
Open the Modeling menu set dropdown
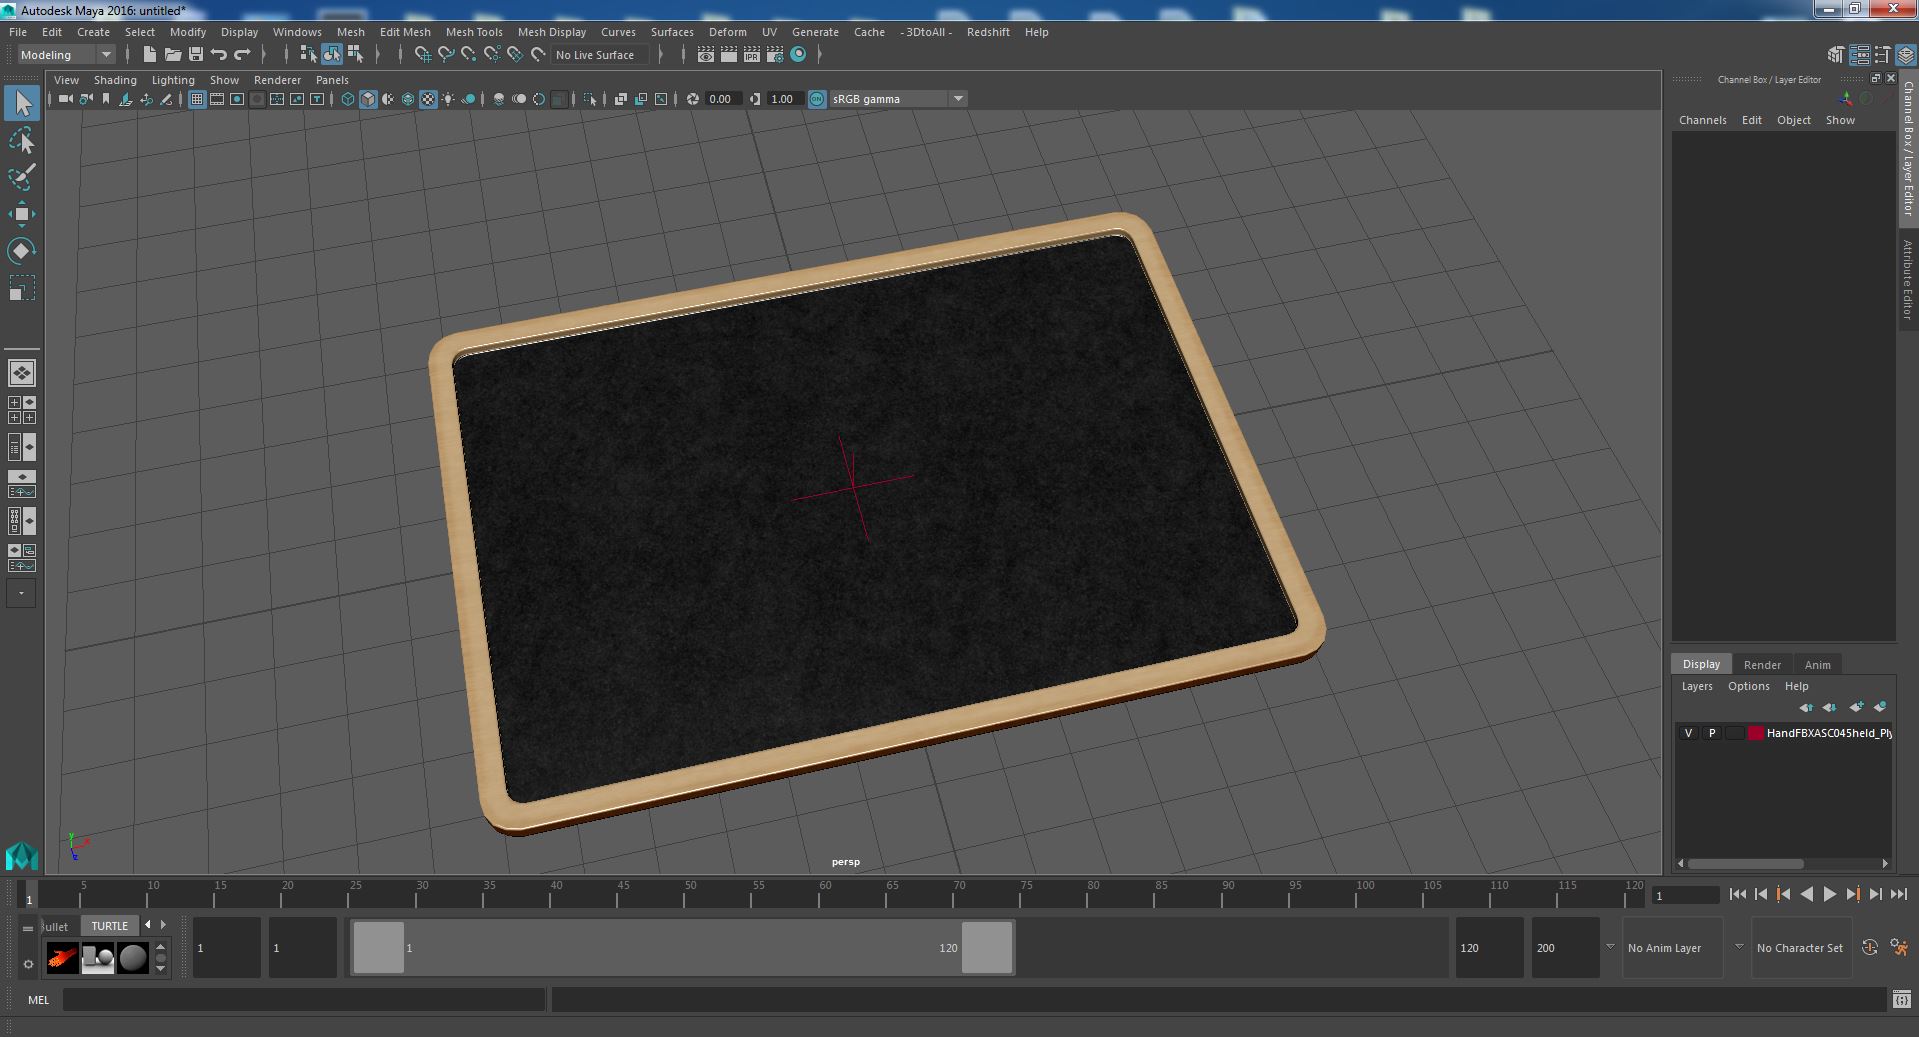pyautogui.click(x=66, y=55)
